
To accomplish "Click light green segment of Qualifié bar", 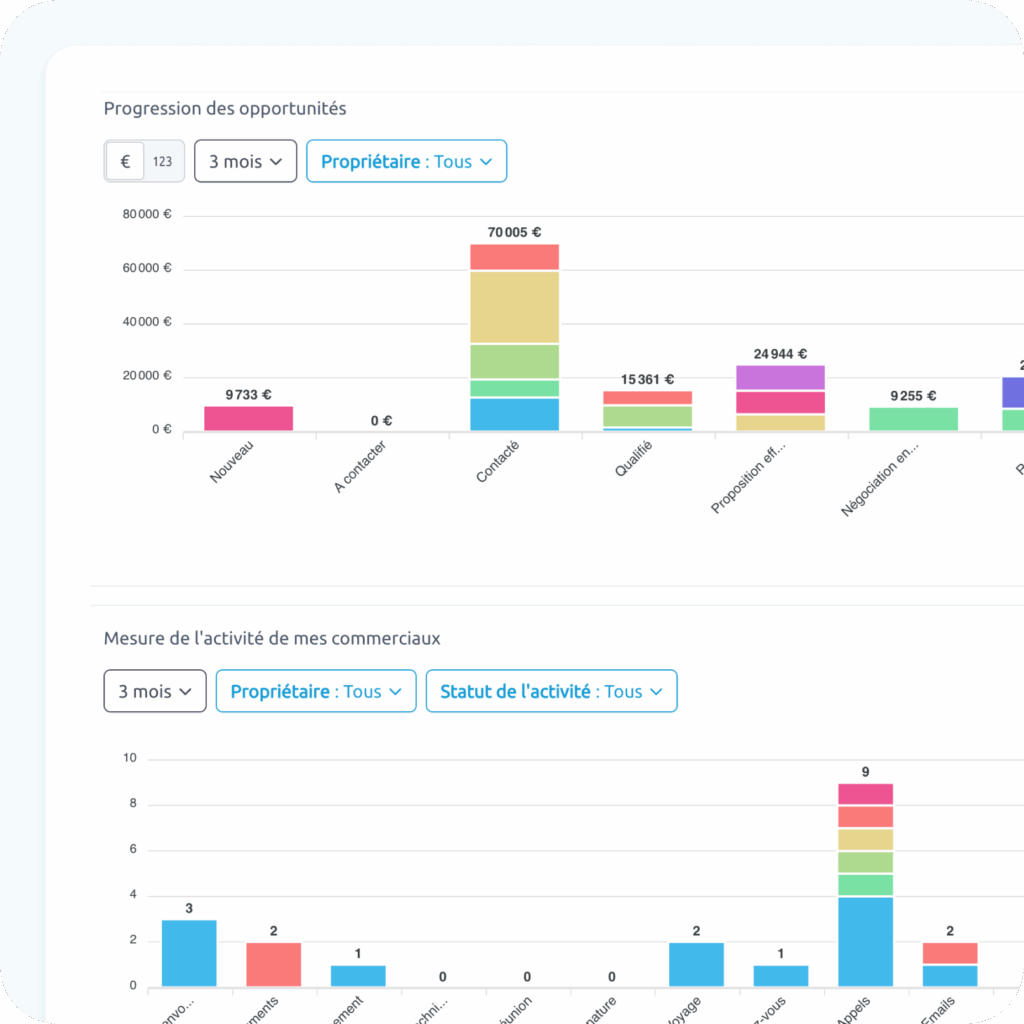I will tap(647, 416).
